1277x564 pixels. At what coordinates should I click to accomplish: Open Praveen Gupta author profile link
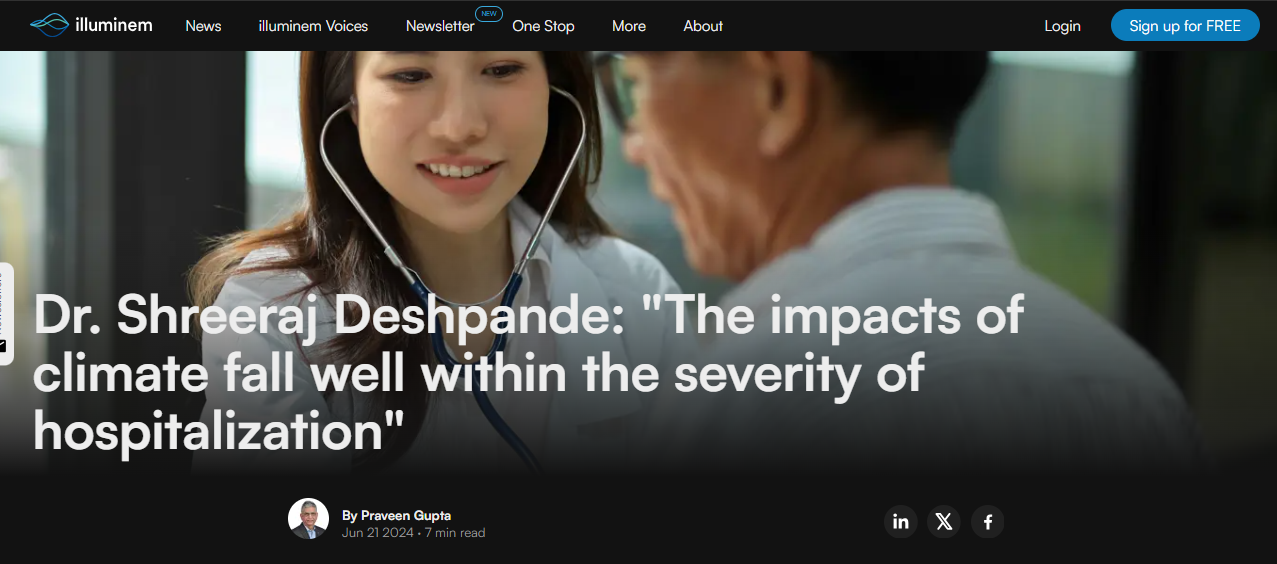[x=406, y=515]
